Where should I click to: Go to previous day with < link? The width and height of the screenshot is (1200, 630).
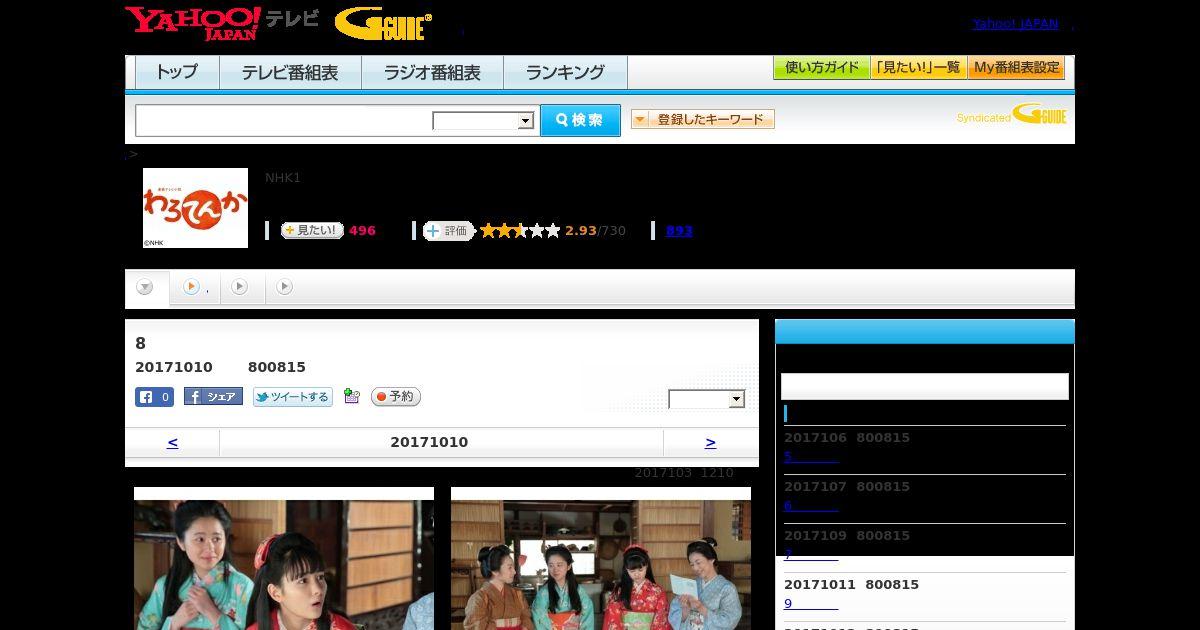point(172,442)
